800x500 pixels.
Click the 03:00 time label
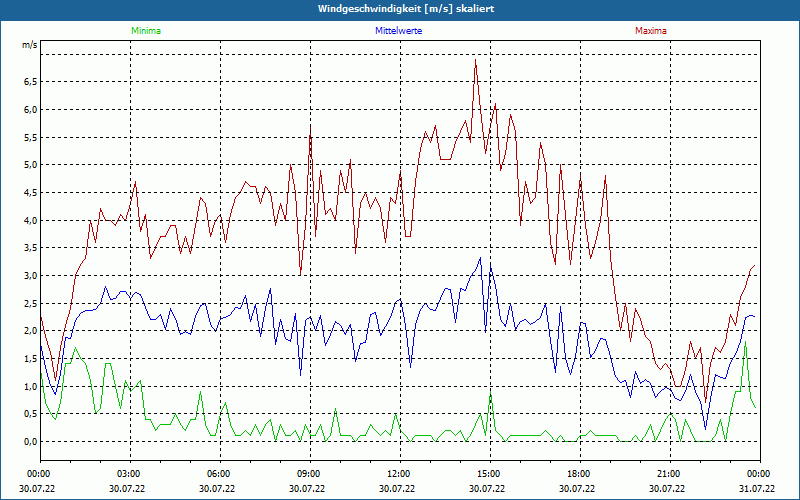[x=128, y=474]
